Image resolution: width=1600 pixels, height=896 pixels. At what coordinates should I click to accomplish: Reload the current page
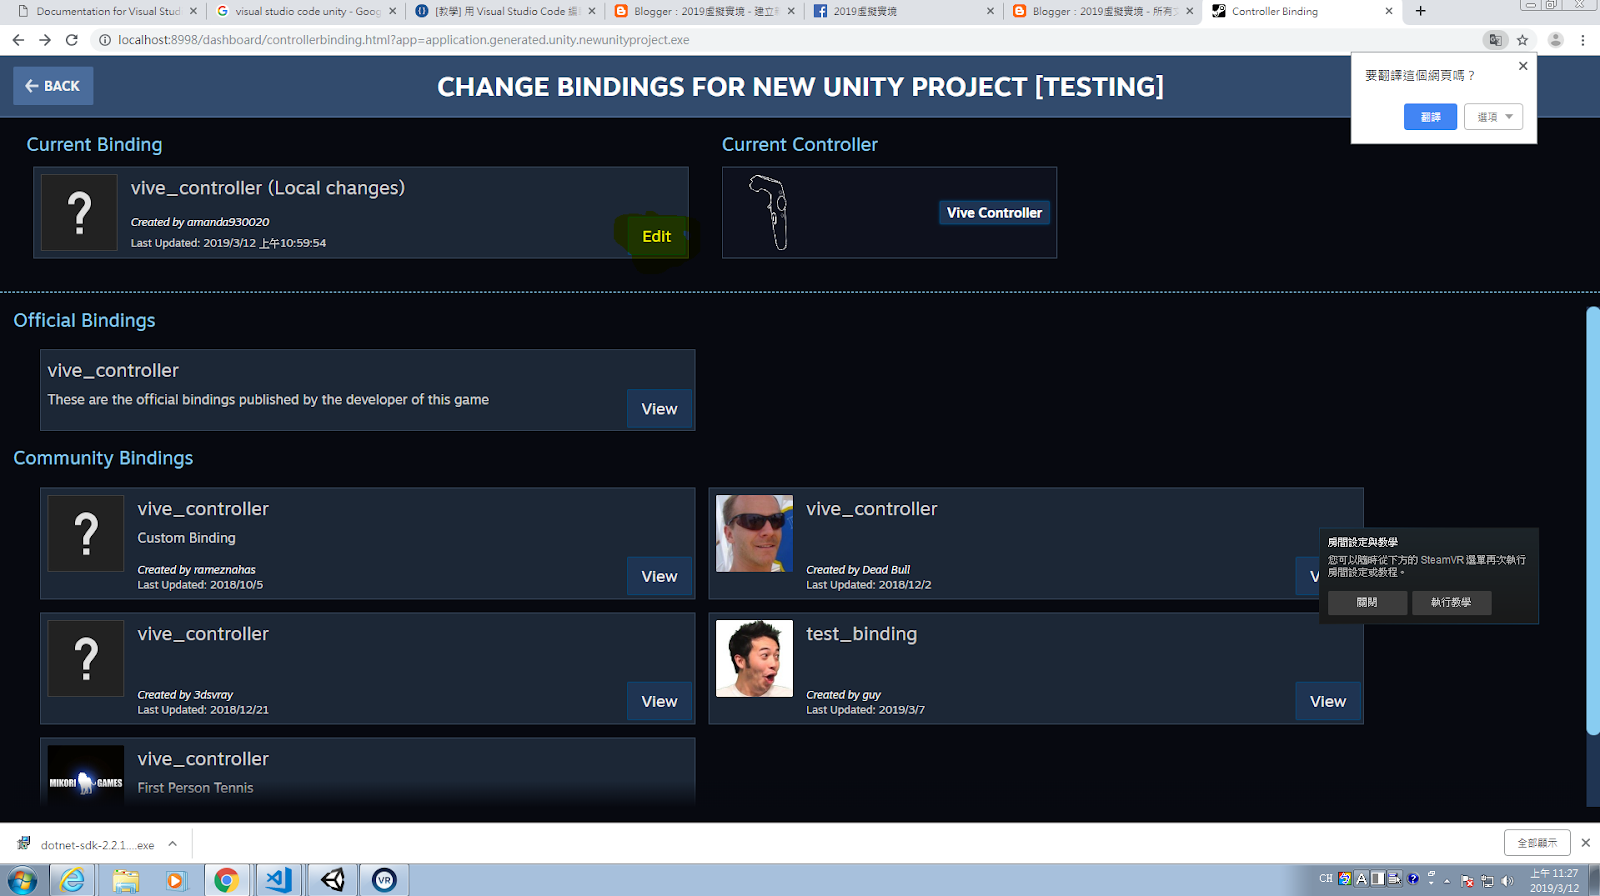pyautogui.click(x=72, y=40)
